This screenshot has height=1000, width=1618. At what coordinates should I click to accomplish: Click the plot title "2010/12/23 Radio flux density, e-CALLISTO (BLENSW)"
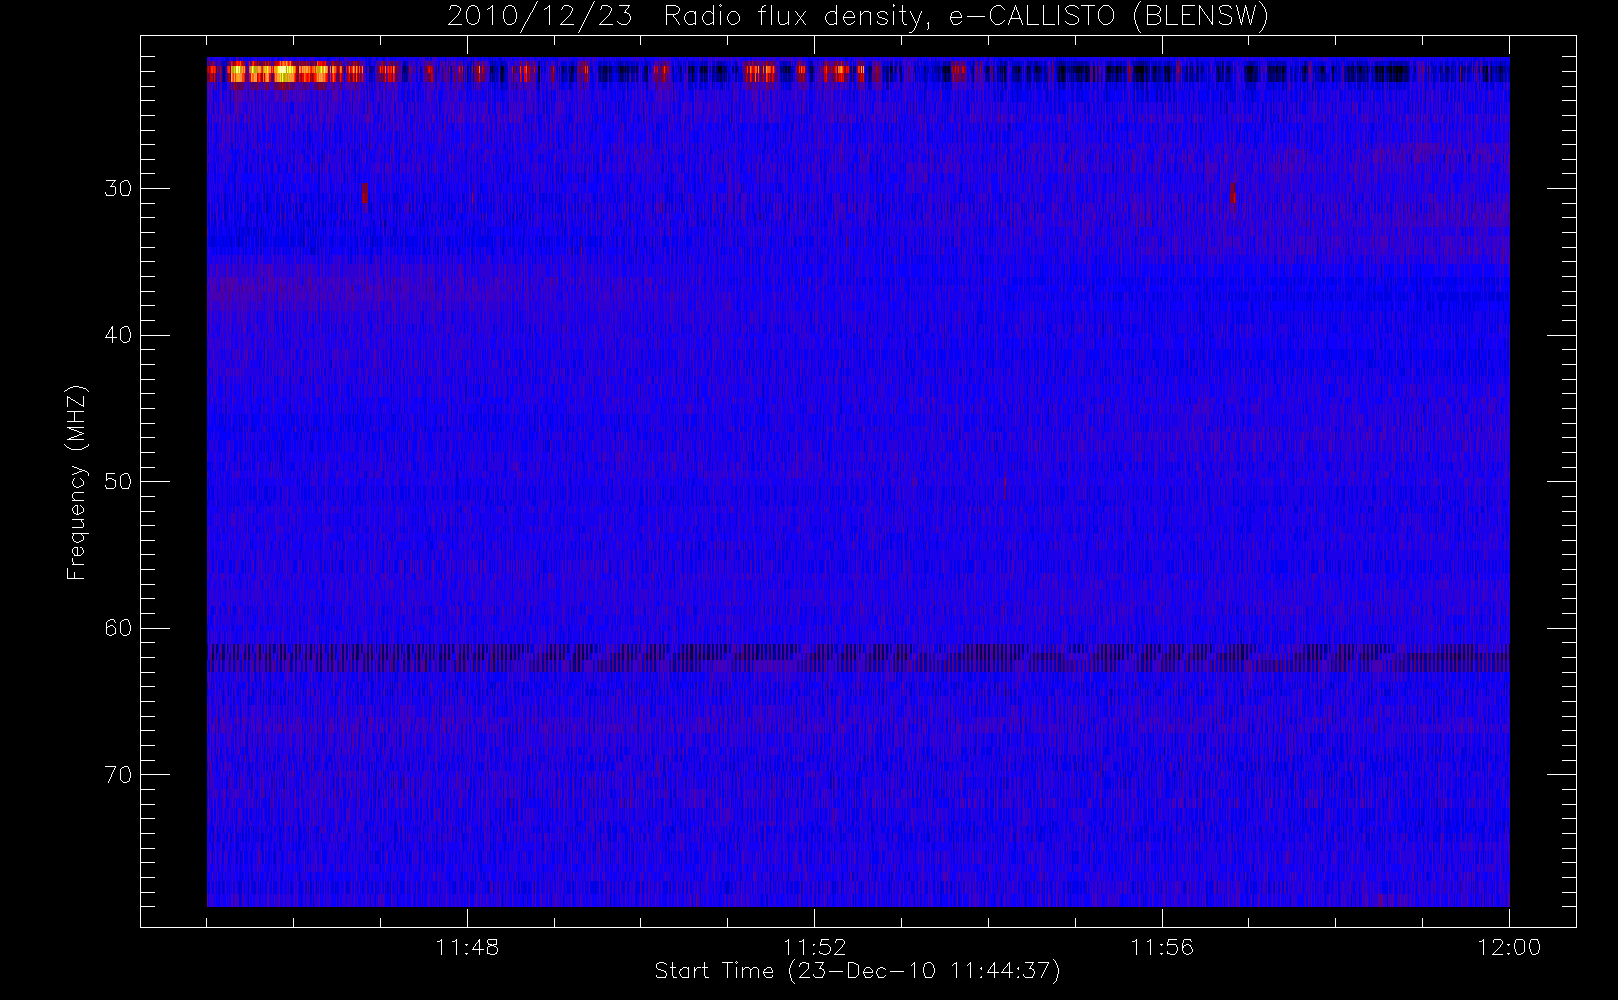click(858, 17)
